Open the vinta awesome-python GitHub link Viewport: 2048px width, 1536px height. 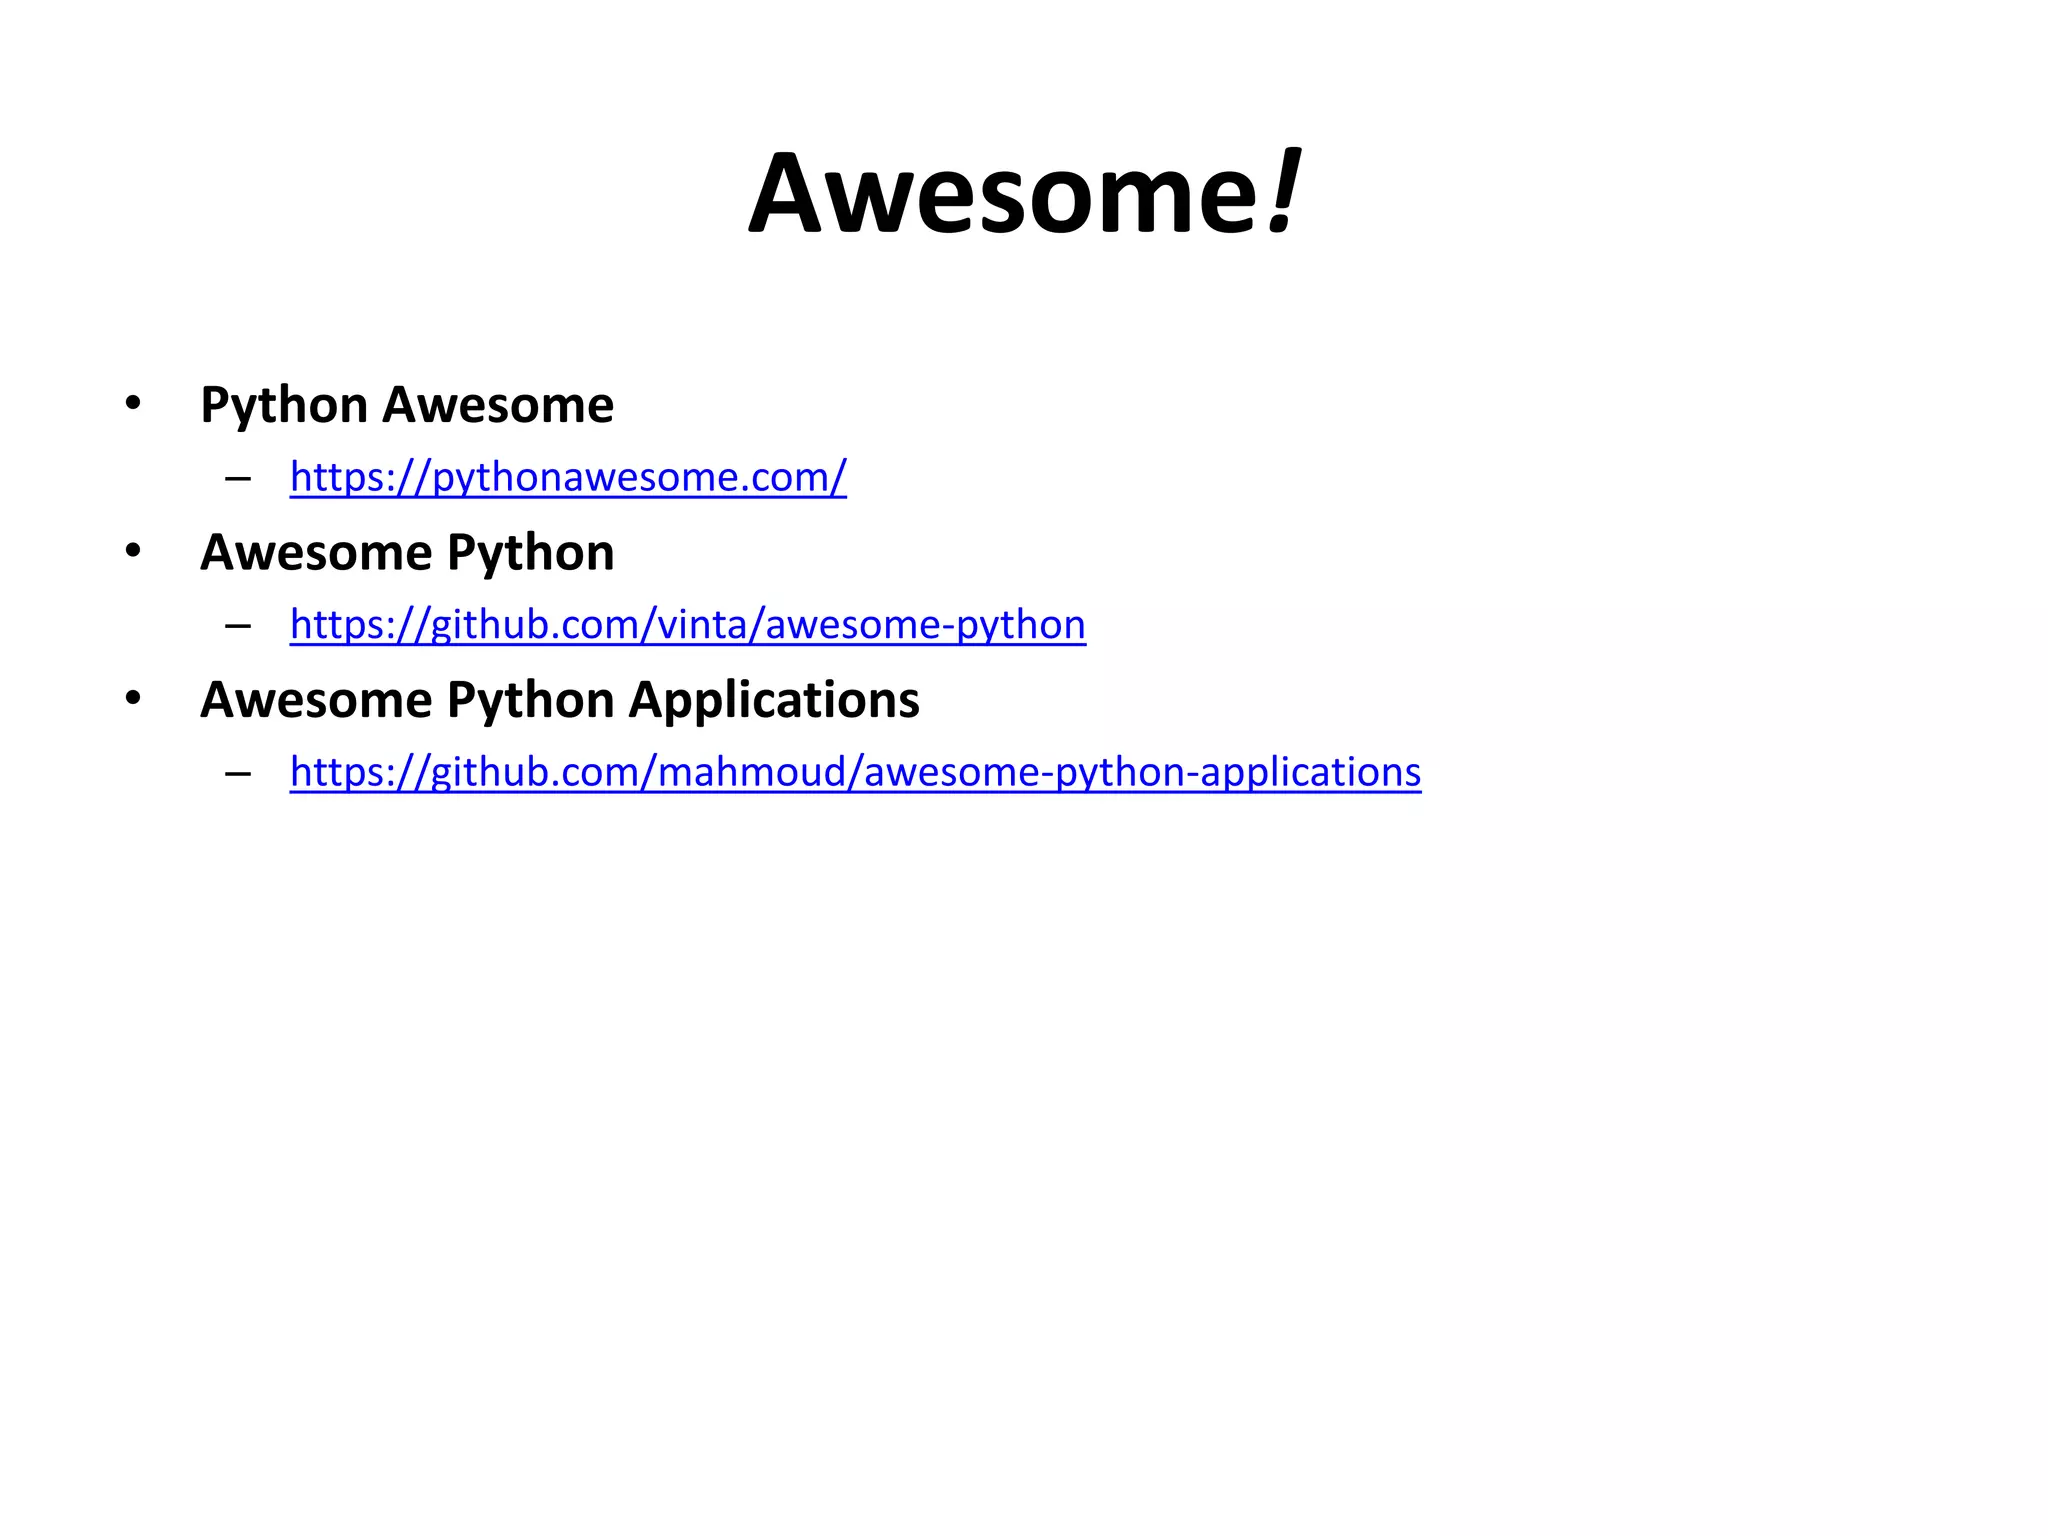(687, 625)
